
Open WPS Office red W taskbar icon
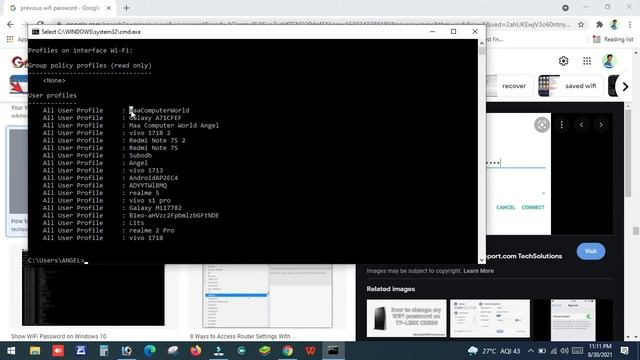coord(311,351)
